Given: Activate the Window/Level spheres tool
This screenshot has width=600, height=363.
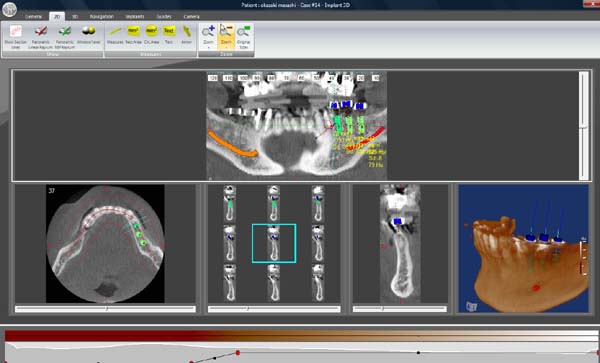Looking at the screenshot, I should [x=89, y=34].
